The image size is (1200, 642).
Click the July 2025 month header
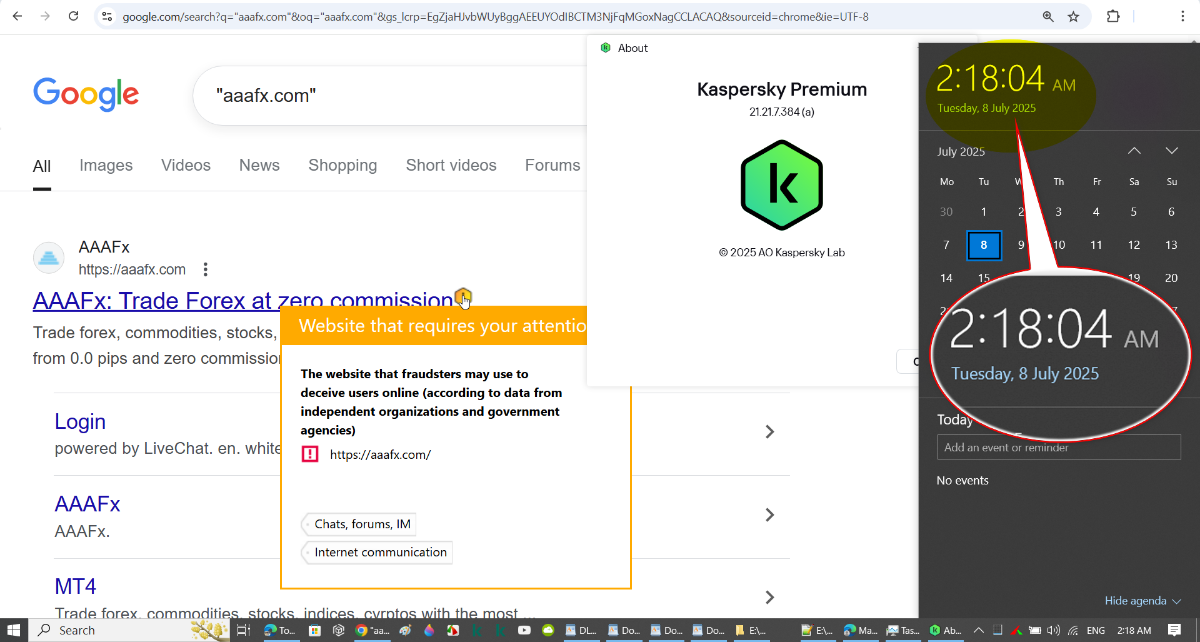point(961,152)
